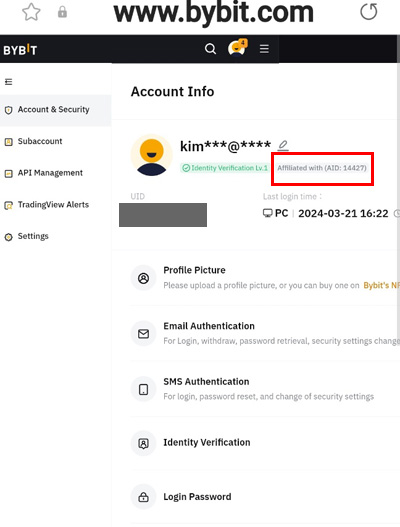Open search with the magnifier icon
Image resolution: width=400 pixels, height=527 pixels.
click(x=210, y=49)
